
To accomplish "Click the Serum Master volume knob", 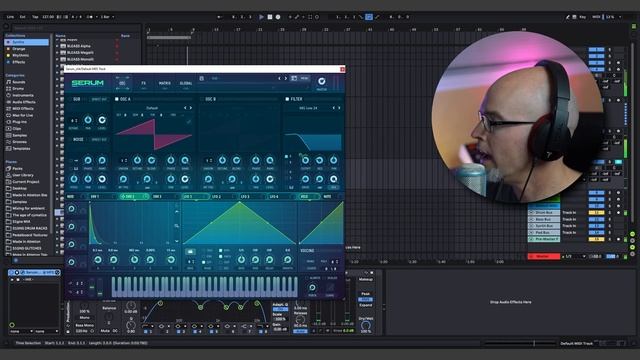I will point(322,81).
